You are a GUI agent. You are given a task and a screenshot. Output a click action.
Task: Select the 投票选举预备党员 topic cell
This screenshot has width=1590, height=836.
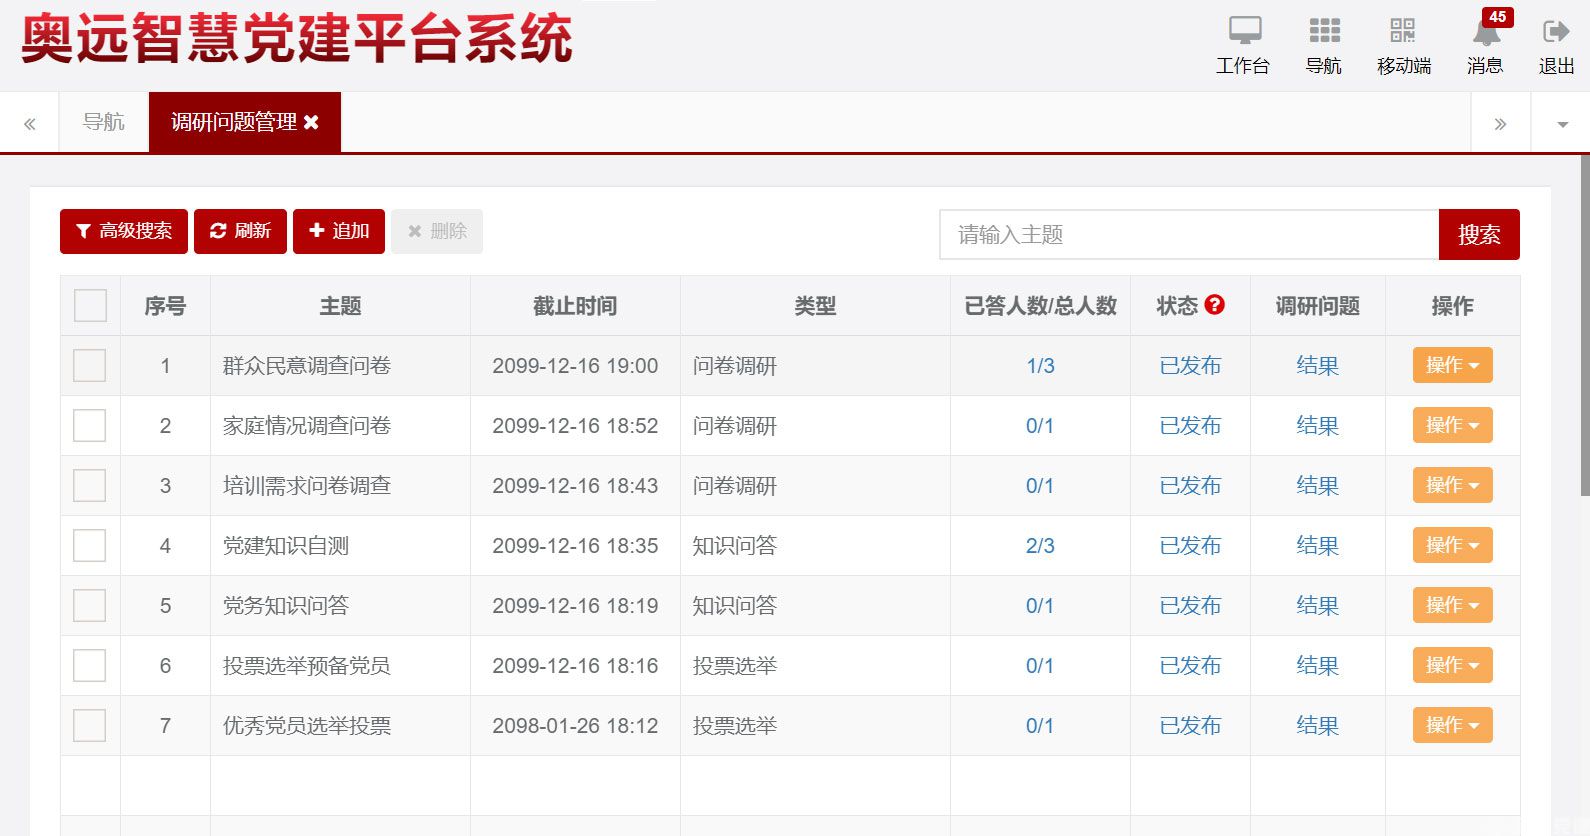340,665
